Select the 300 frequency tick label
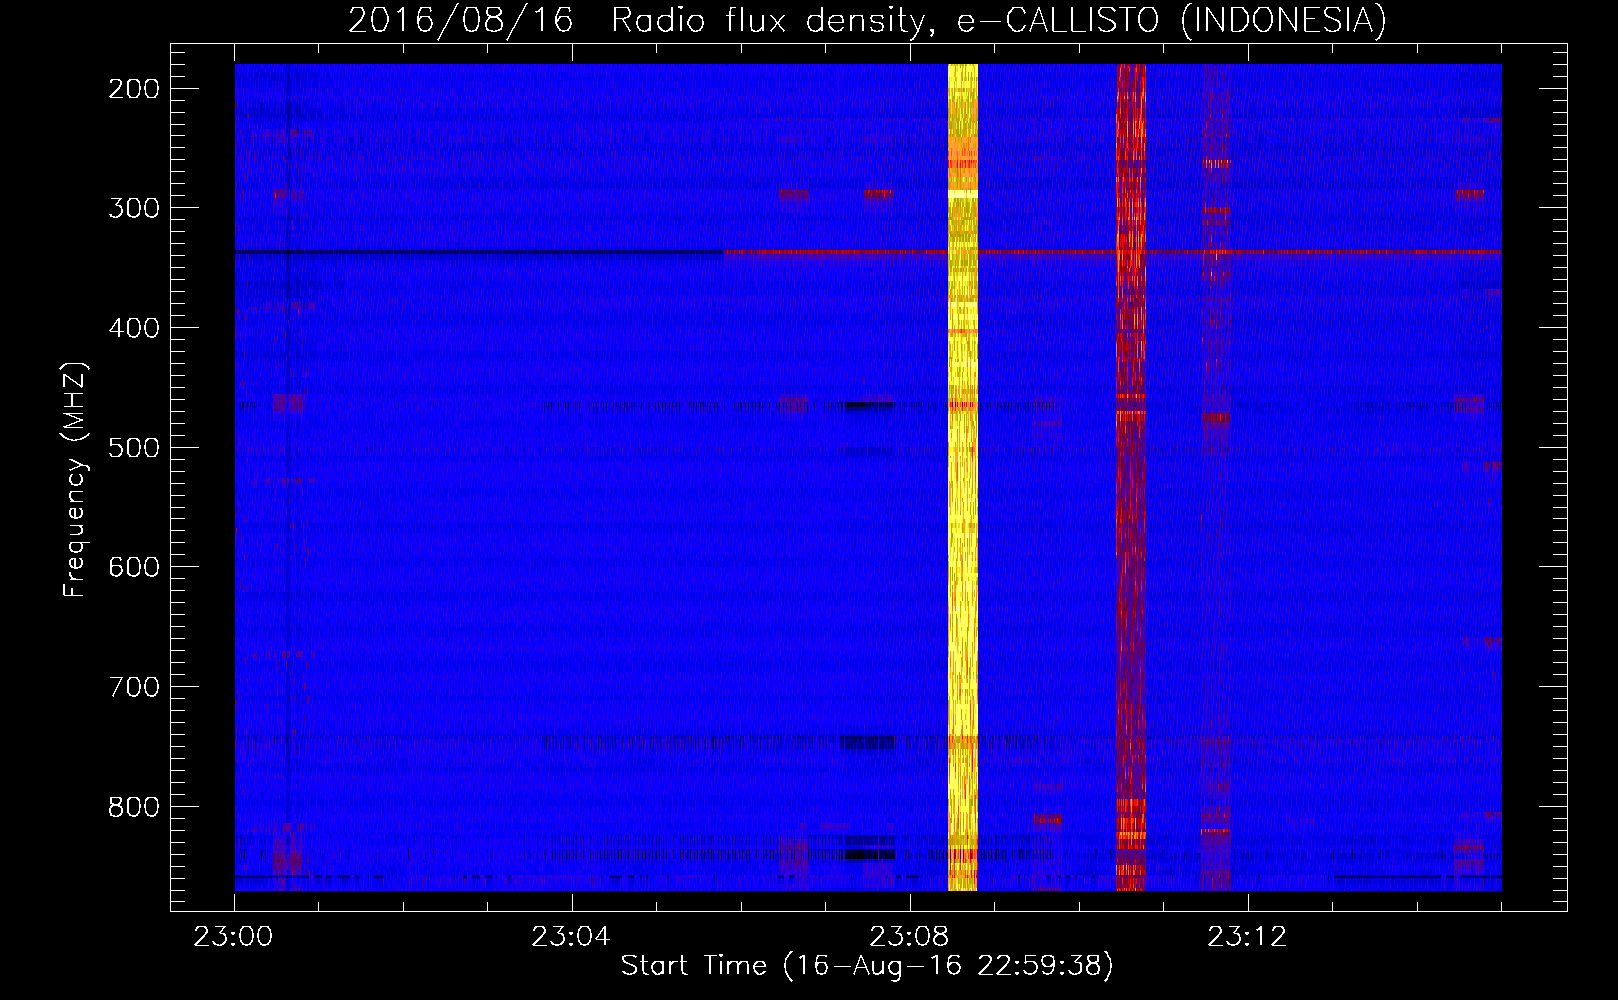The height and width of the screenshot is (1000, 1618). pyautogui.click(x=136, y=208)
